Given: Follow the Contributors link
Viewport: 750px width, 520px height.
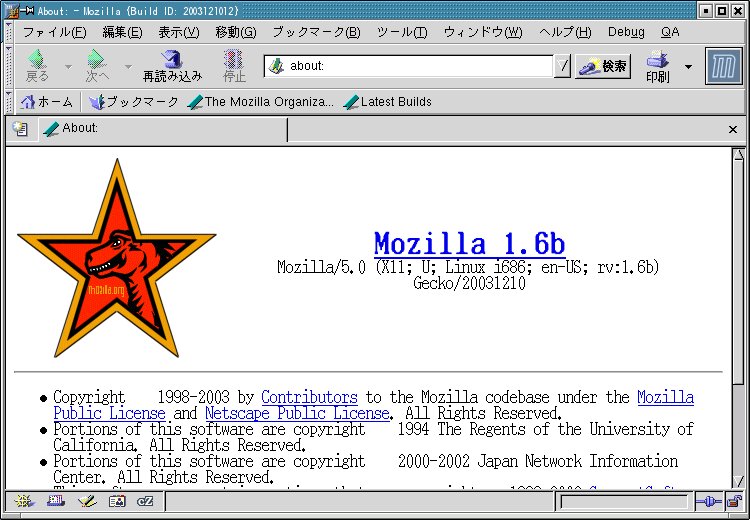Looking at the screenshot, I should pyautogui.click(x=309, y=397).
